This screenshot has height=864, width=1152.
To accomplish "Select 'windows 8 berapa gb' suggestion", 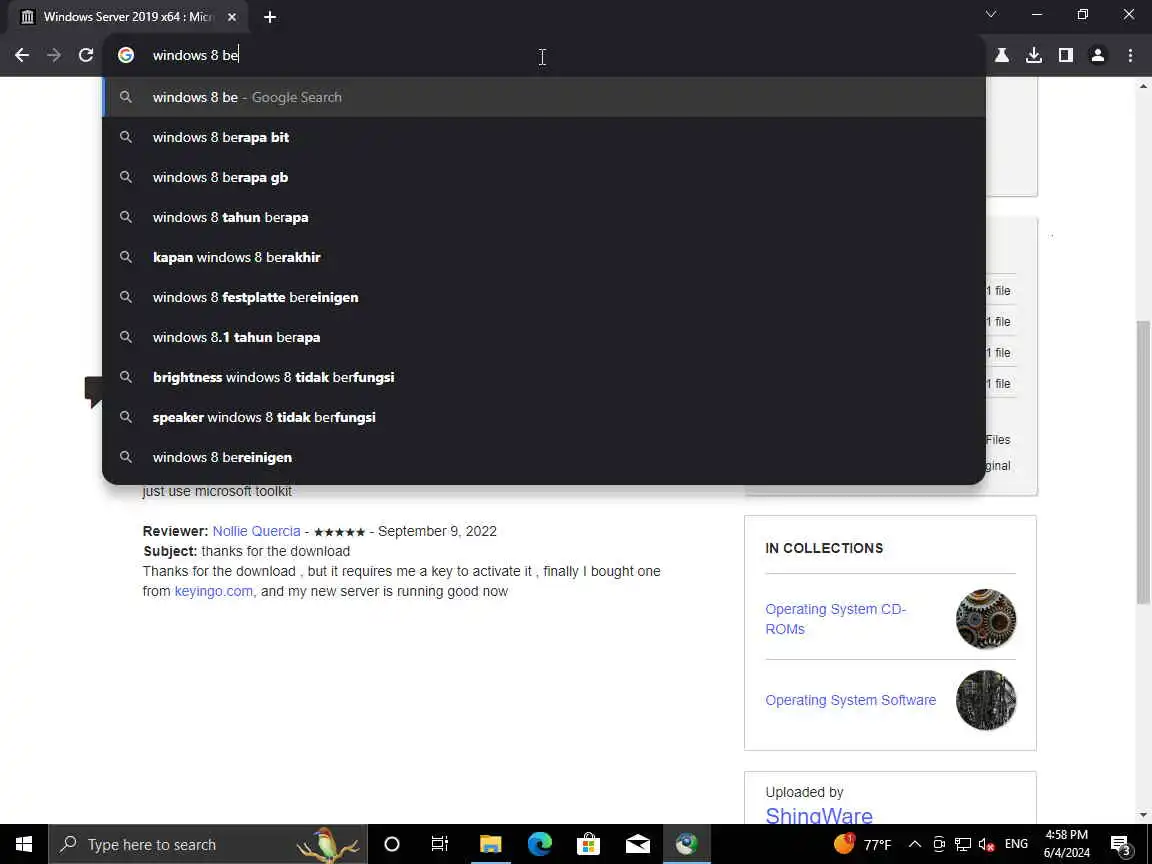I will (x=544, y=177).
